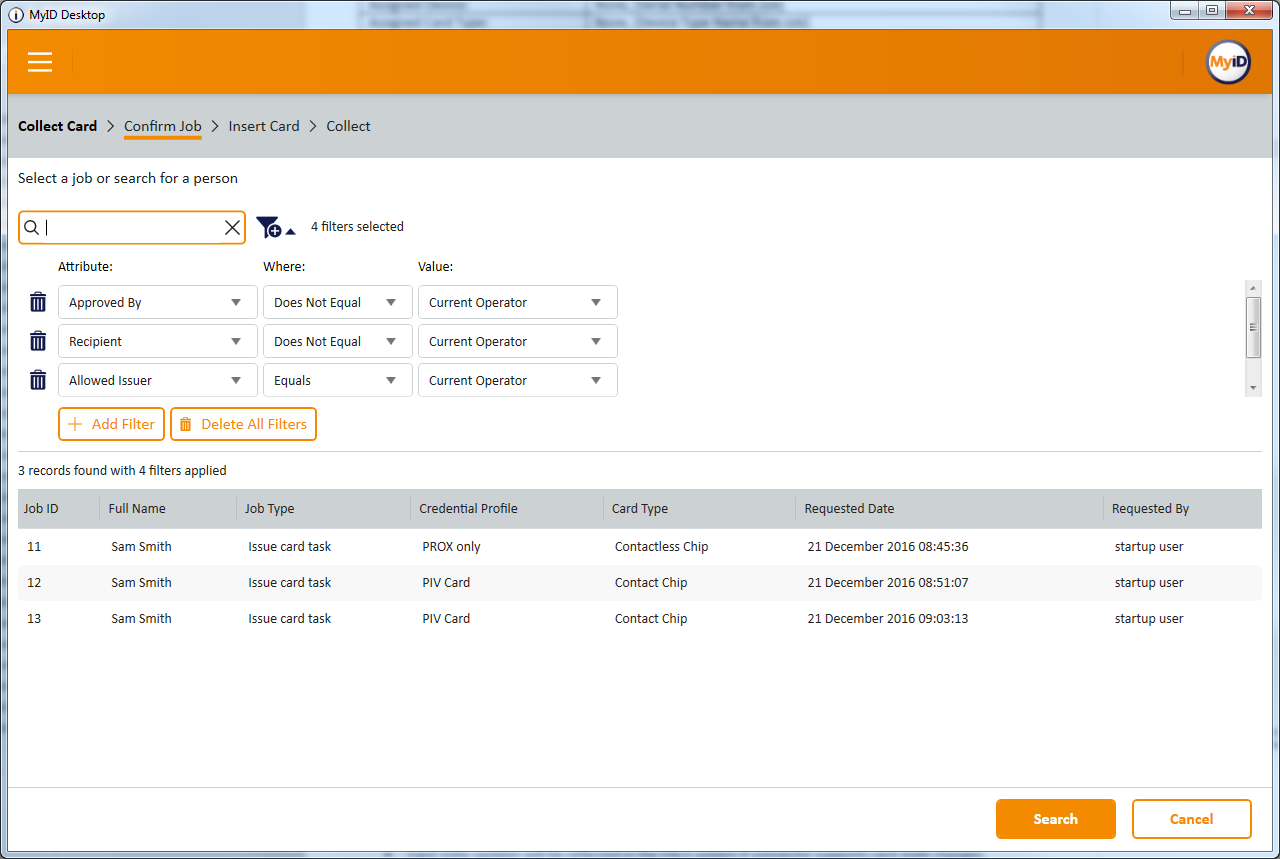Remove the Recipient filter via trash icon

pos(38,341)
